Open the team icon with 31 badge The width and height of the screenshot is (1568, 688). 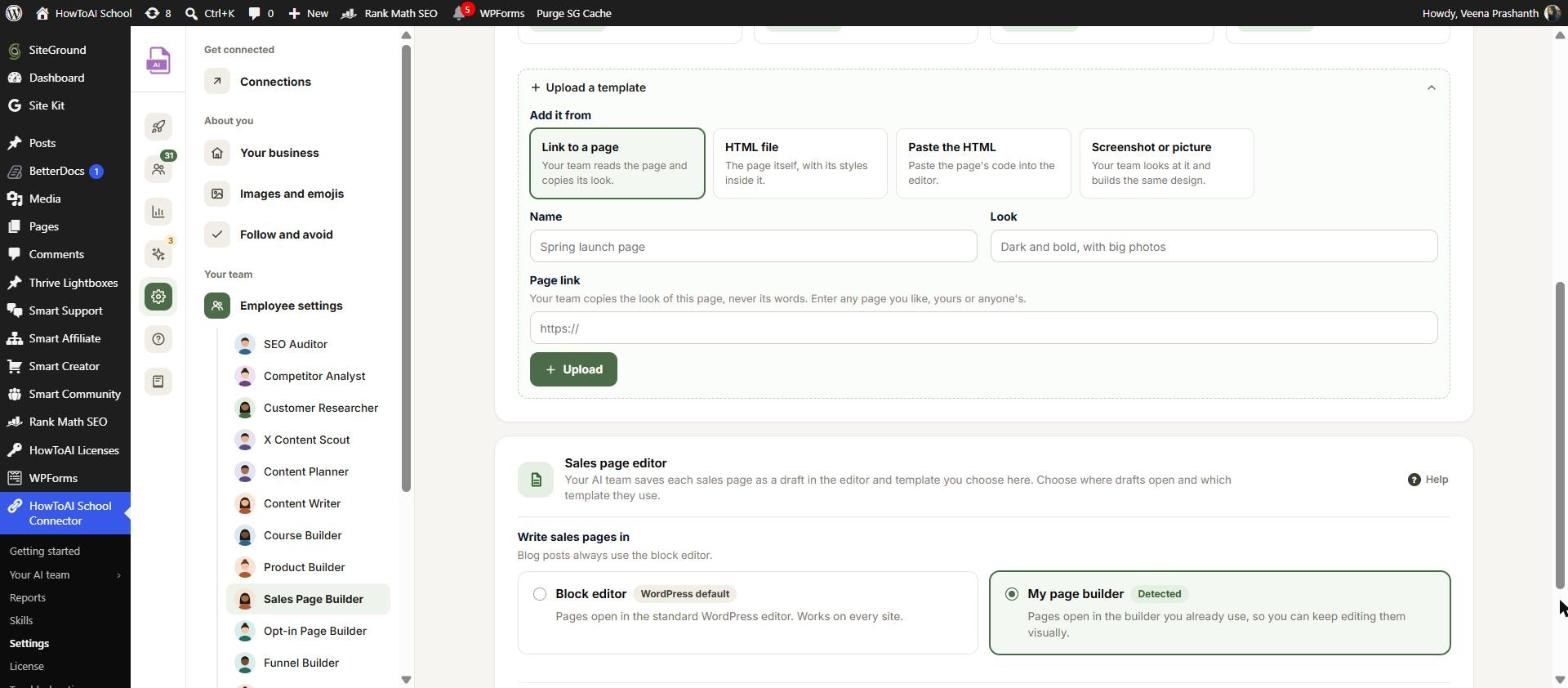click(158, 169)
